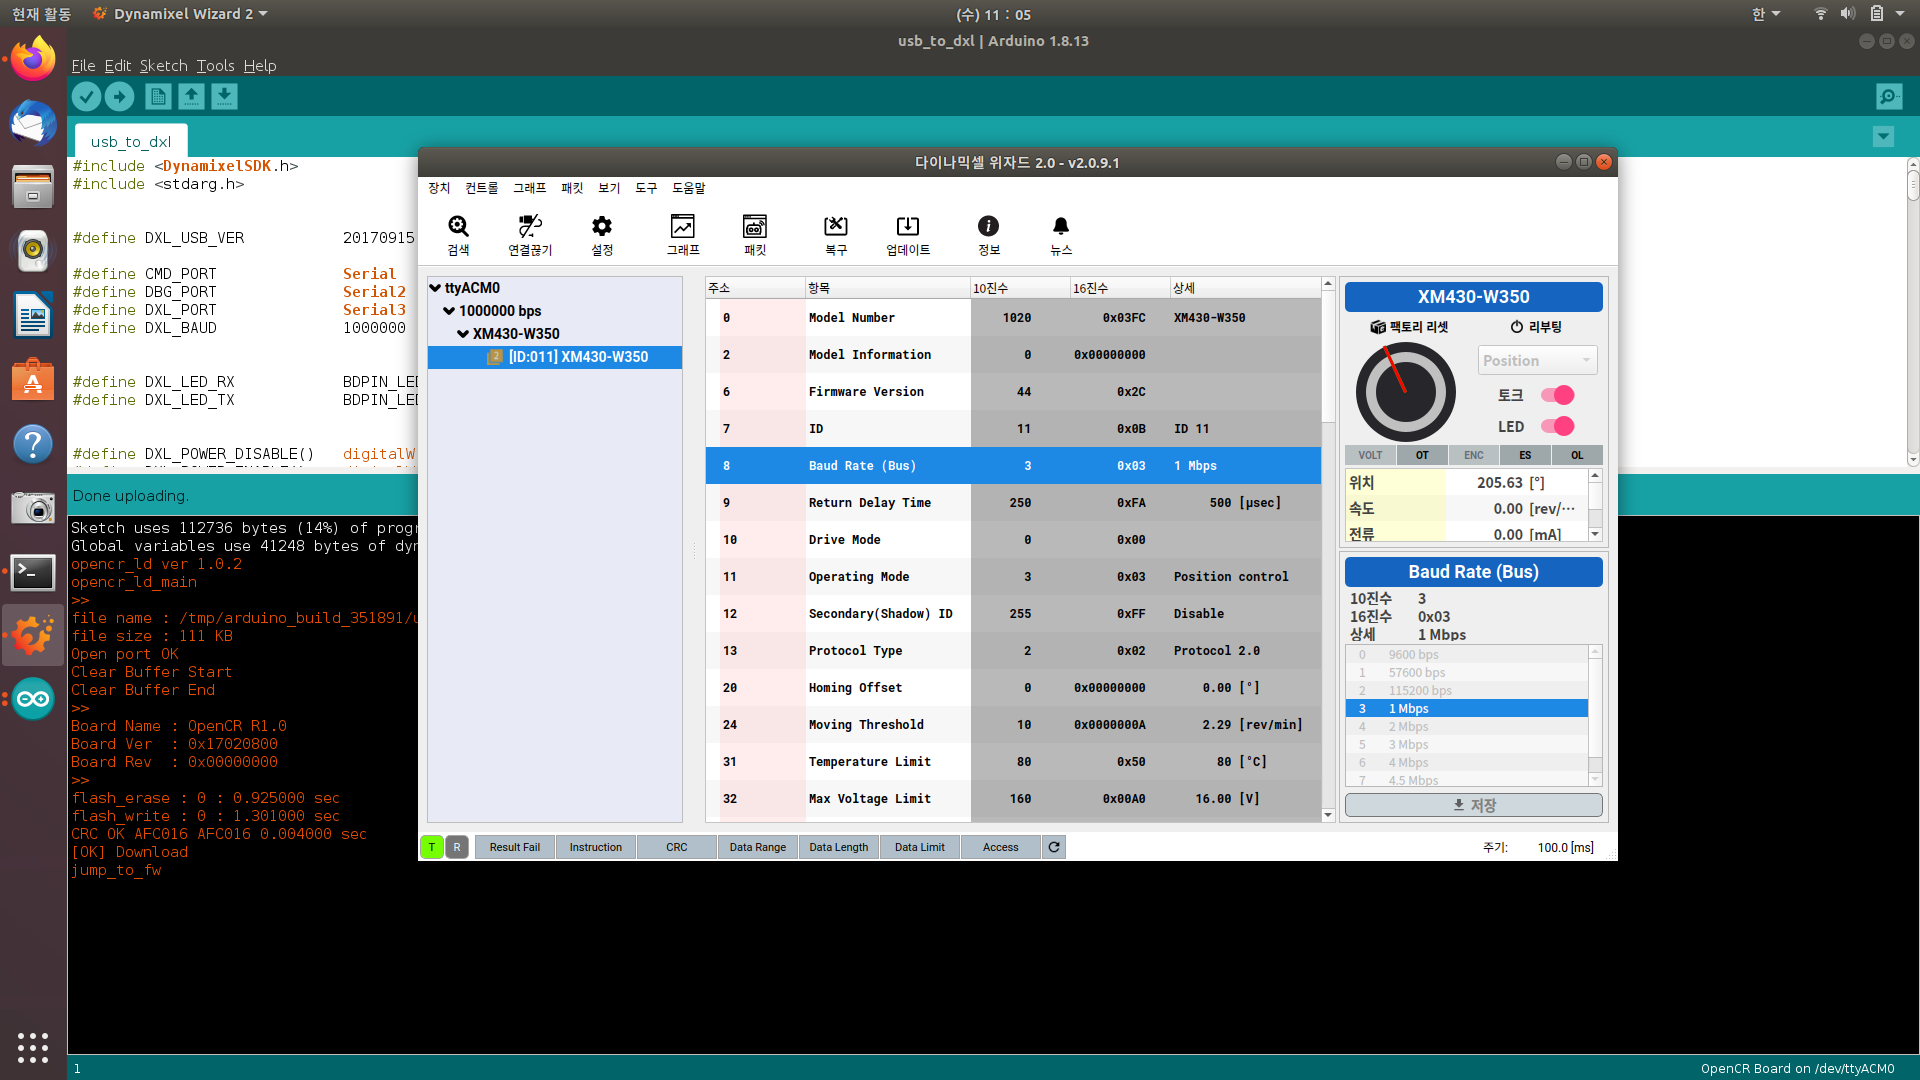Open the Position mode dropdown
The height and width of the screenshot is (1080, 1920).
tap(1537, 360)
